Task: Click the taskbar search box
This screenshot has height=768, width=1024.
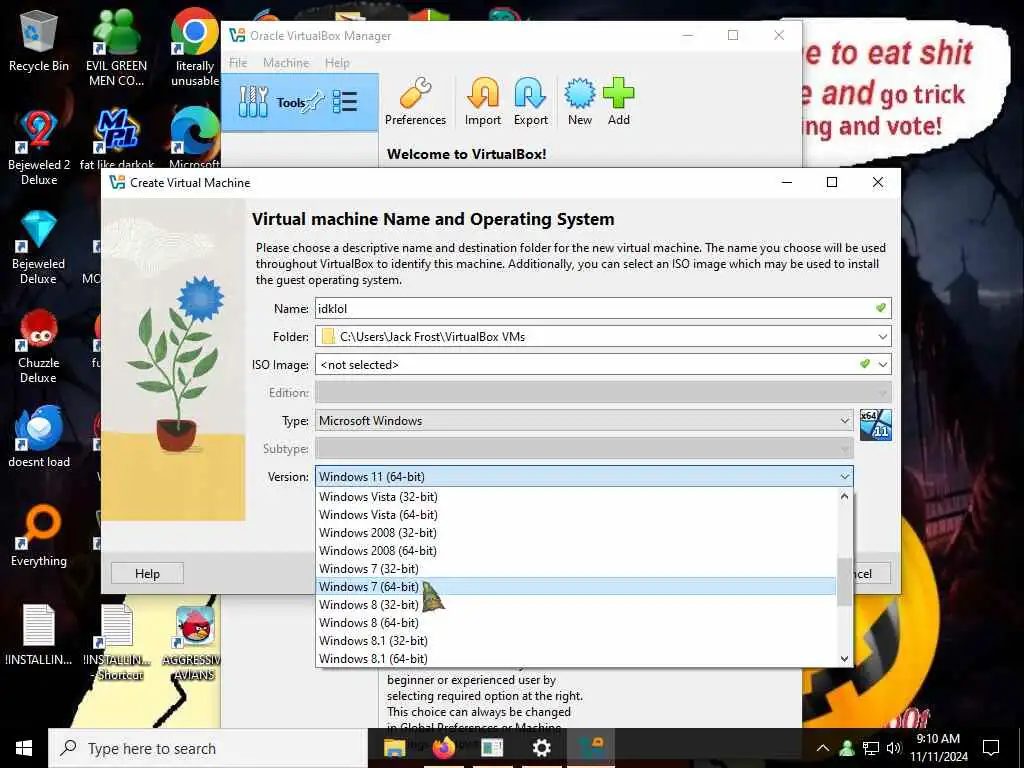Action: pos(208,748)
